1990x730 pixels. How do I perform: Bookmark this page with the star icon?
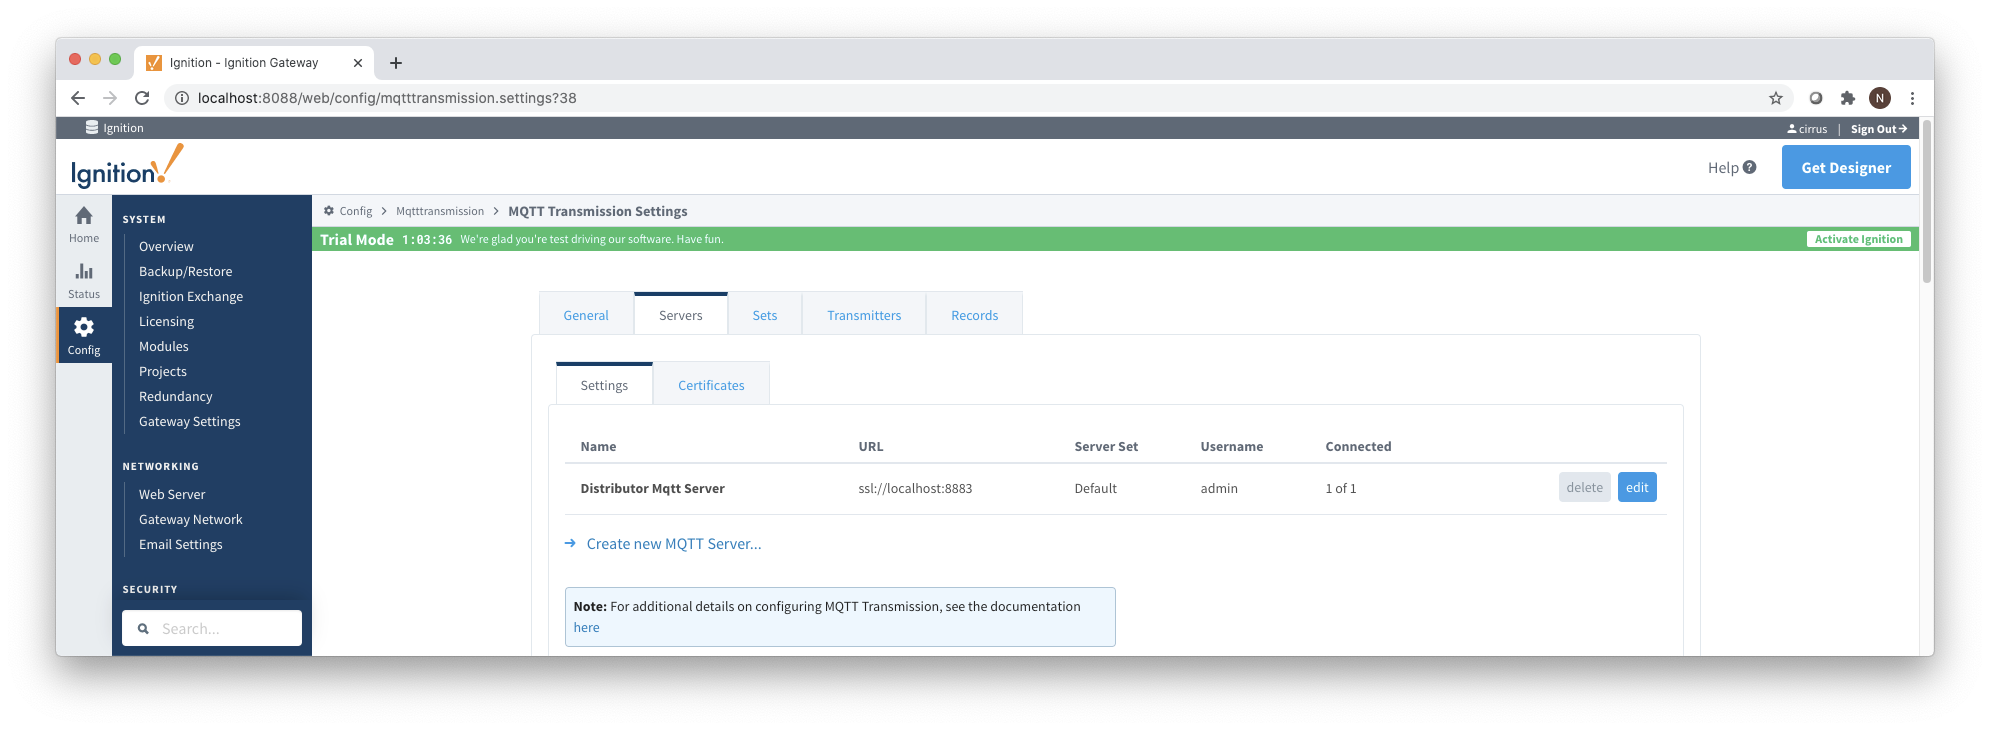click(x=1776, y=98)
